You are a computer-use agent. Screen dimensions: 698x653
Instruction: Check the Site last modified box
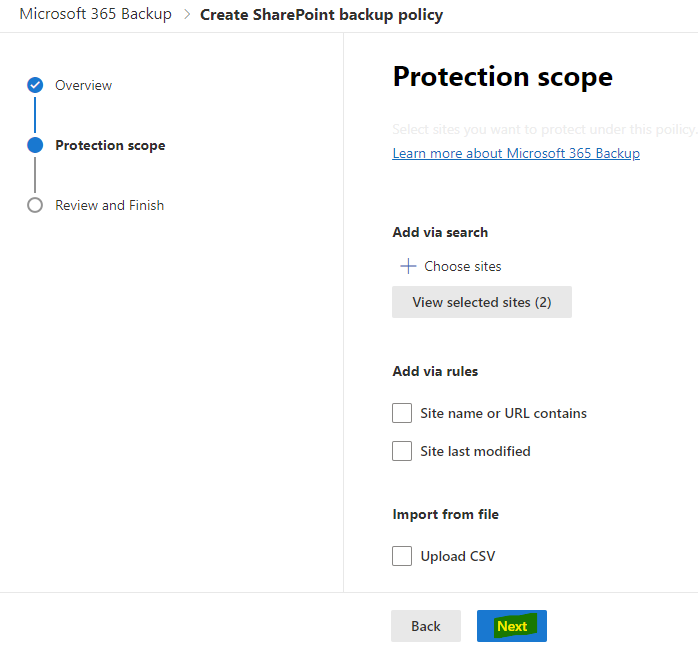tap(402, 451)
